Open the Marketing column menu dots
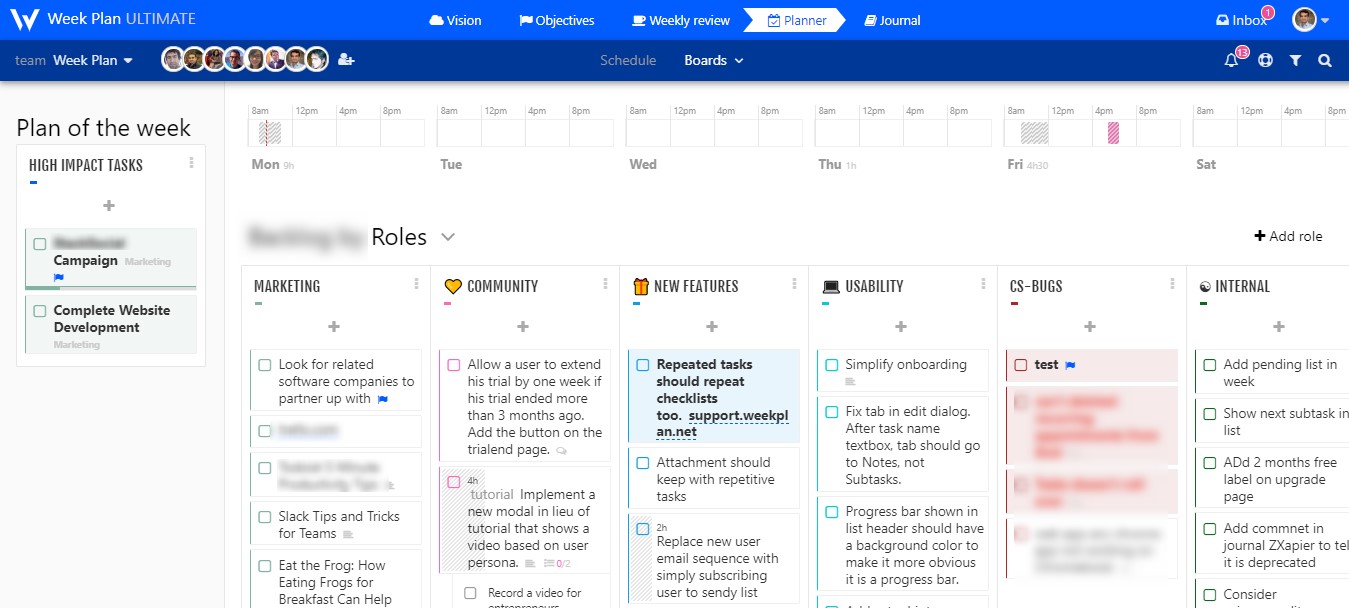Screen dimensions: 1349x608 418,285
